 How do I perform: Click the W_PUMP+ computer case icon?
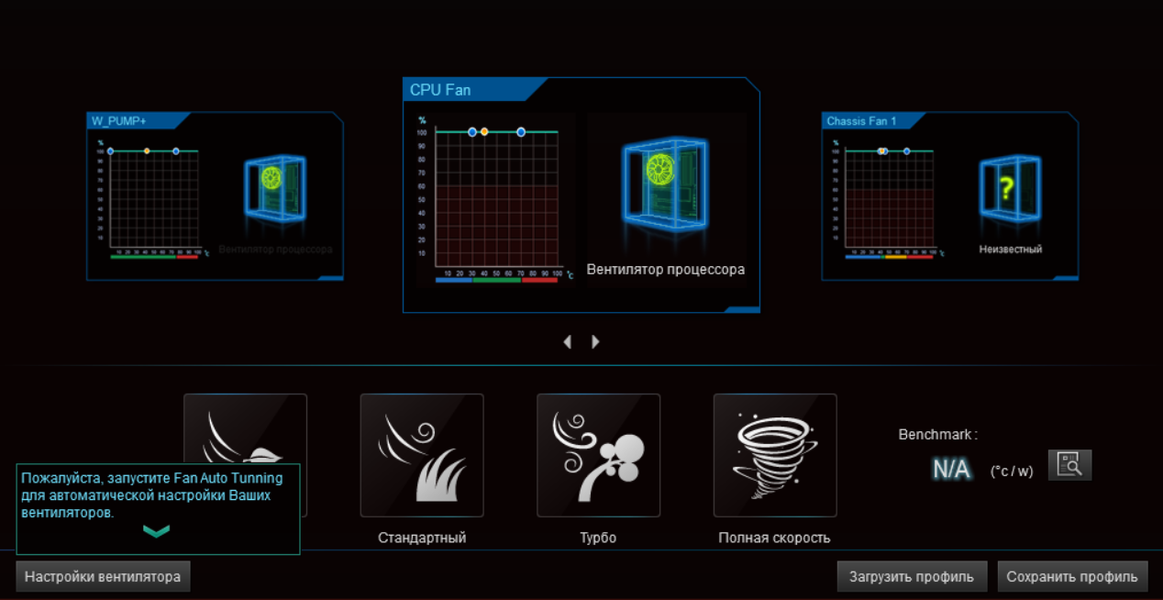tap(274, 188)
